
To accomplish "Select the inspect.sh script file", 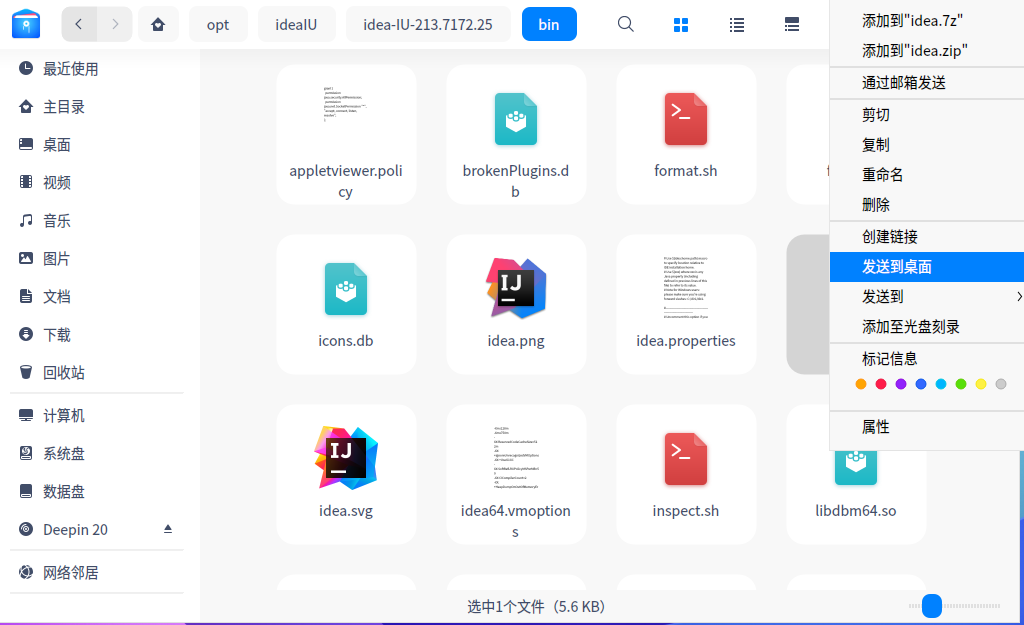I will pos(686,474).
